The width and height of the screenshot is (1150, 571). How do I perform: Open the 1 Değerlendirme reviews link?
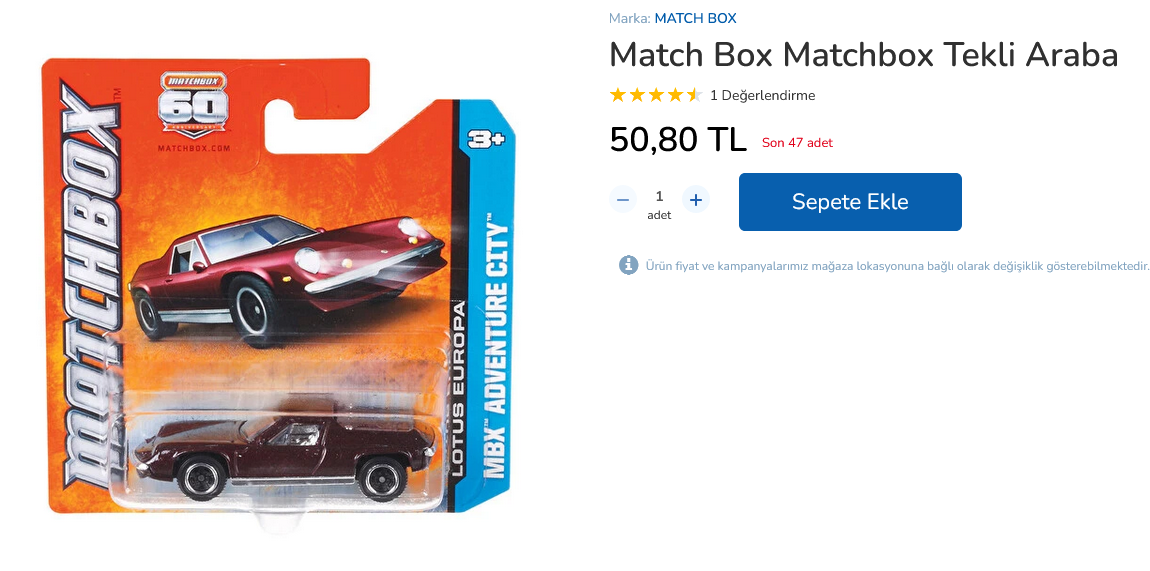[763, 95]
